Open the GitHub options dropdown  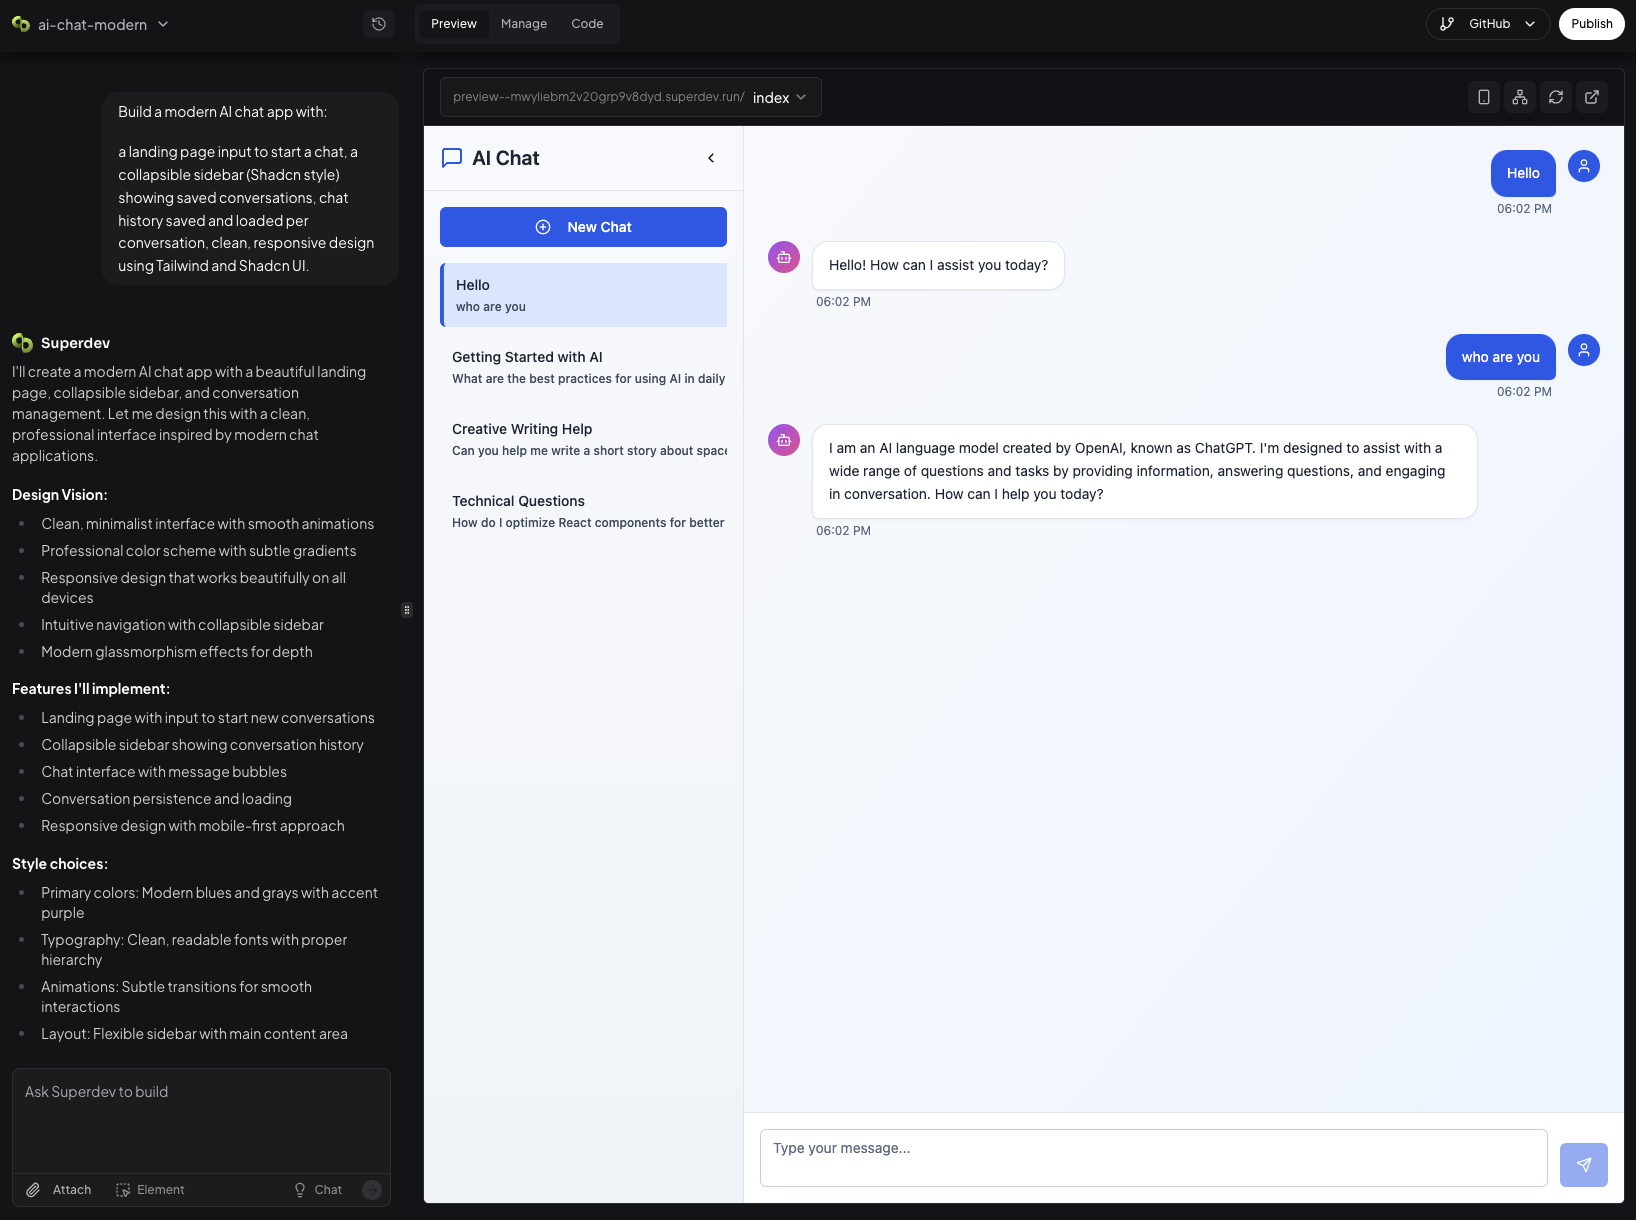[x=1529, y=23]
